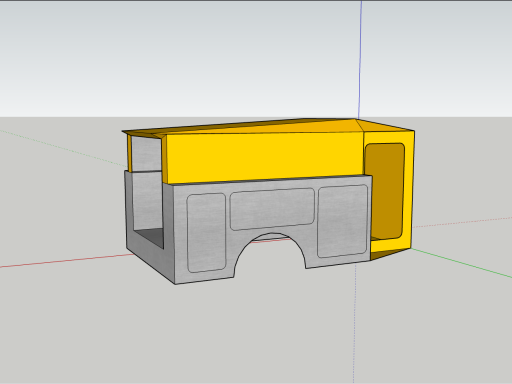Click the dark yellow rounded window panel

click(385, 191)
